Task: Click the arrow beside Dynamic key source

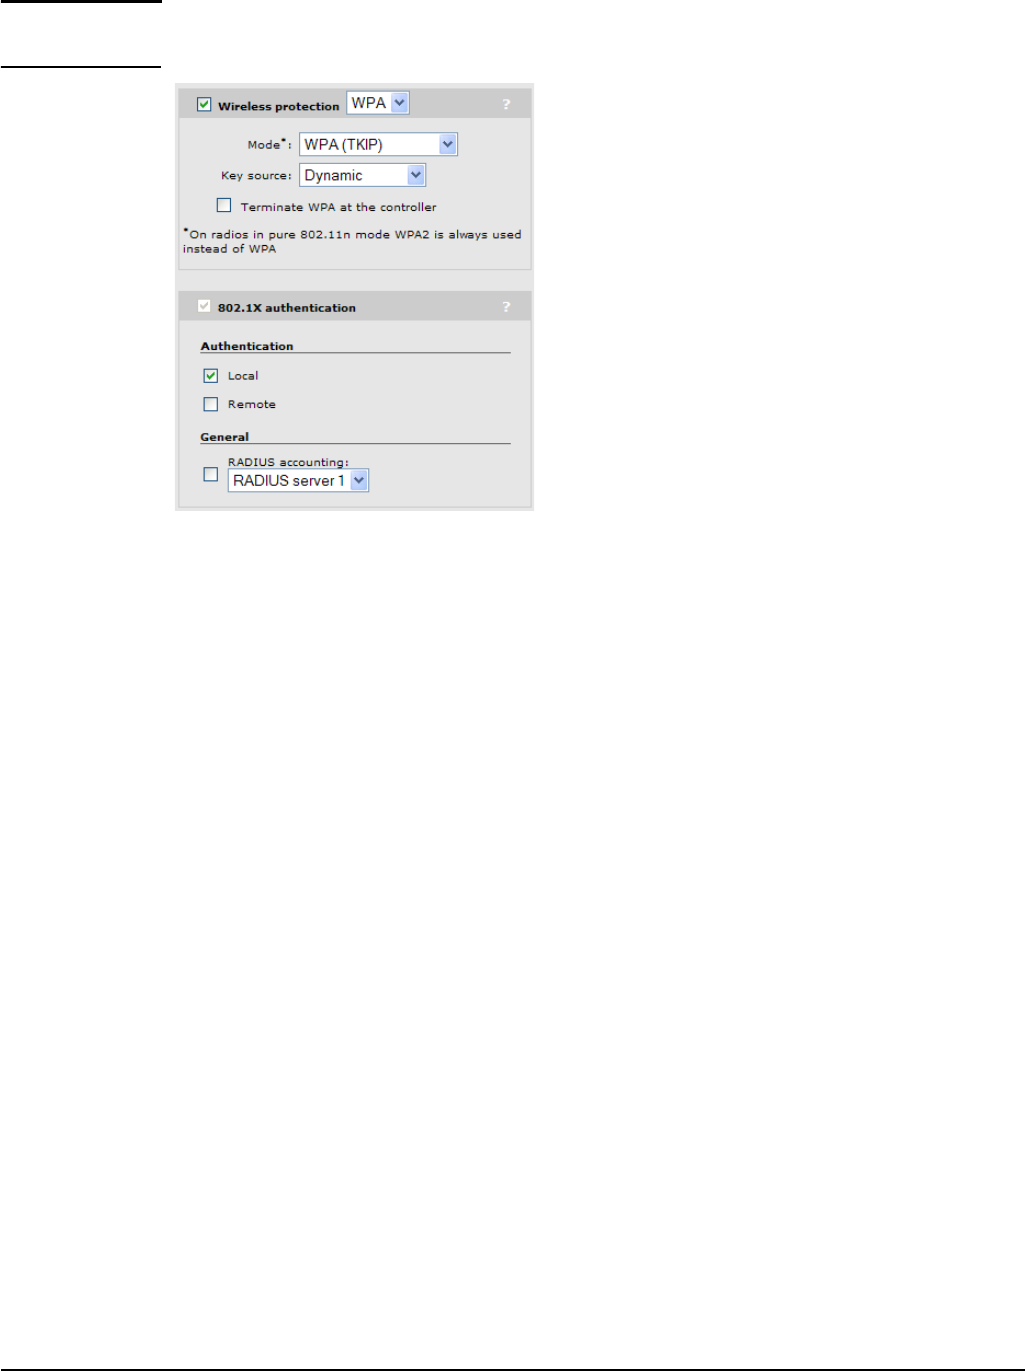Action: [416, 175]
